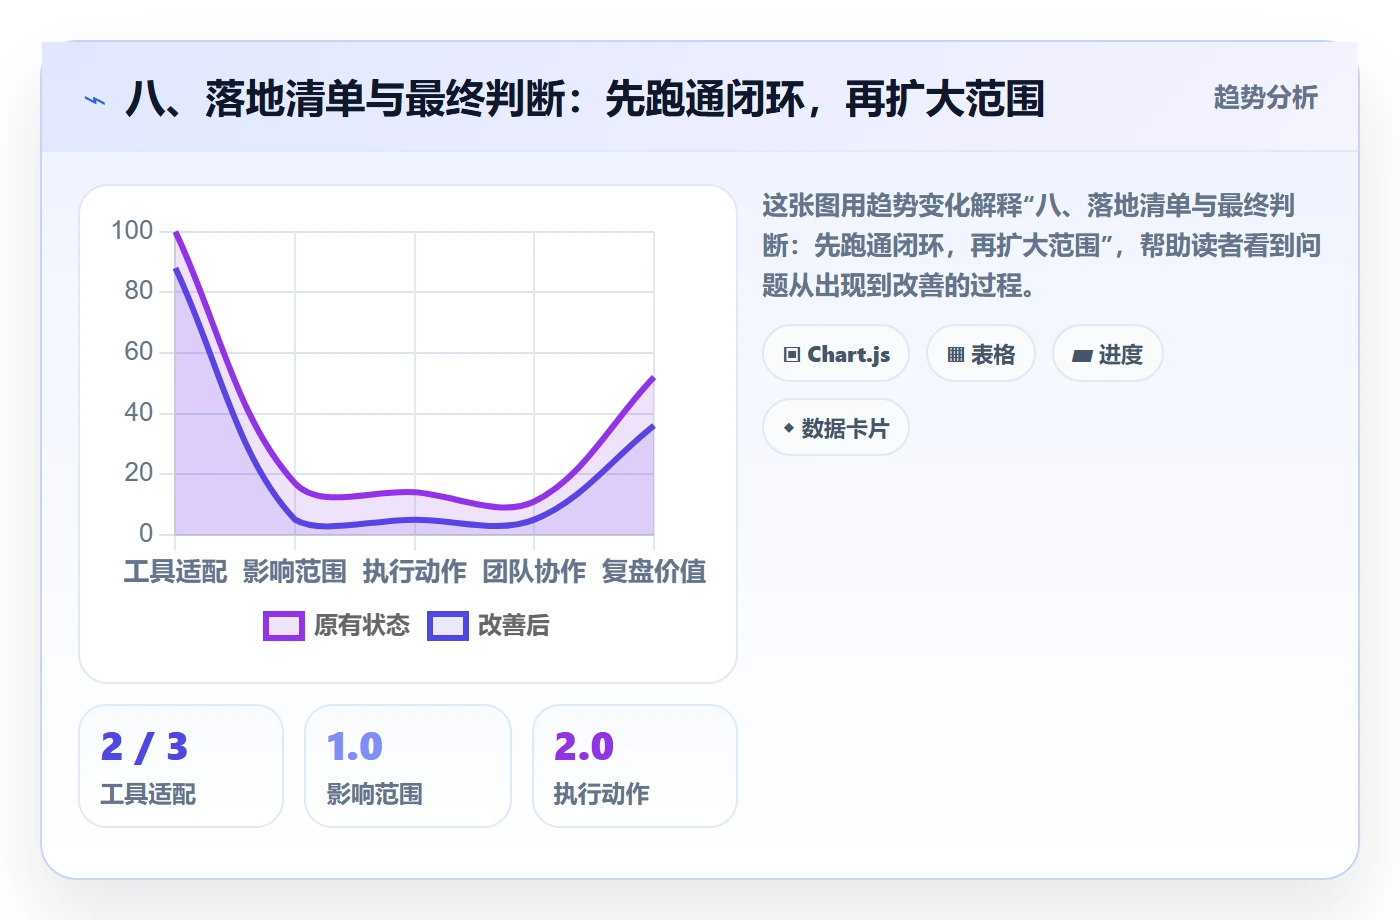The width and height of the screenshot is (1400, 920).
Task: Open the 1.0 影响范围 stat card
Action: [x=408, y=766]
